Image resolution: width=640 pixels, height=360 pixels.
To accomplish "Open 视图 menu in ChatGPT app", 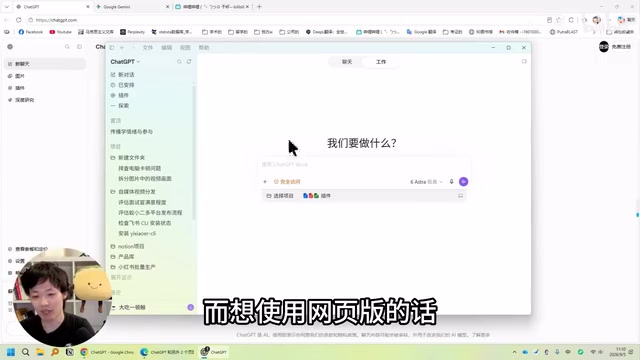I will coord(185,48).
